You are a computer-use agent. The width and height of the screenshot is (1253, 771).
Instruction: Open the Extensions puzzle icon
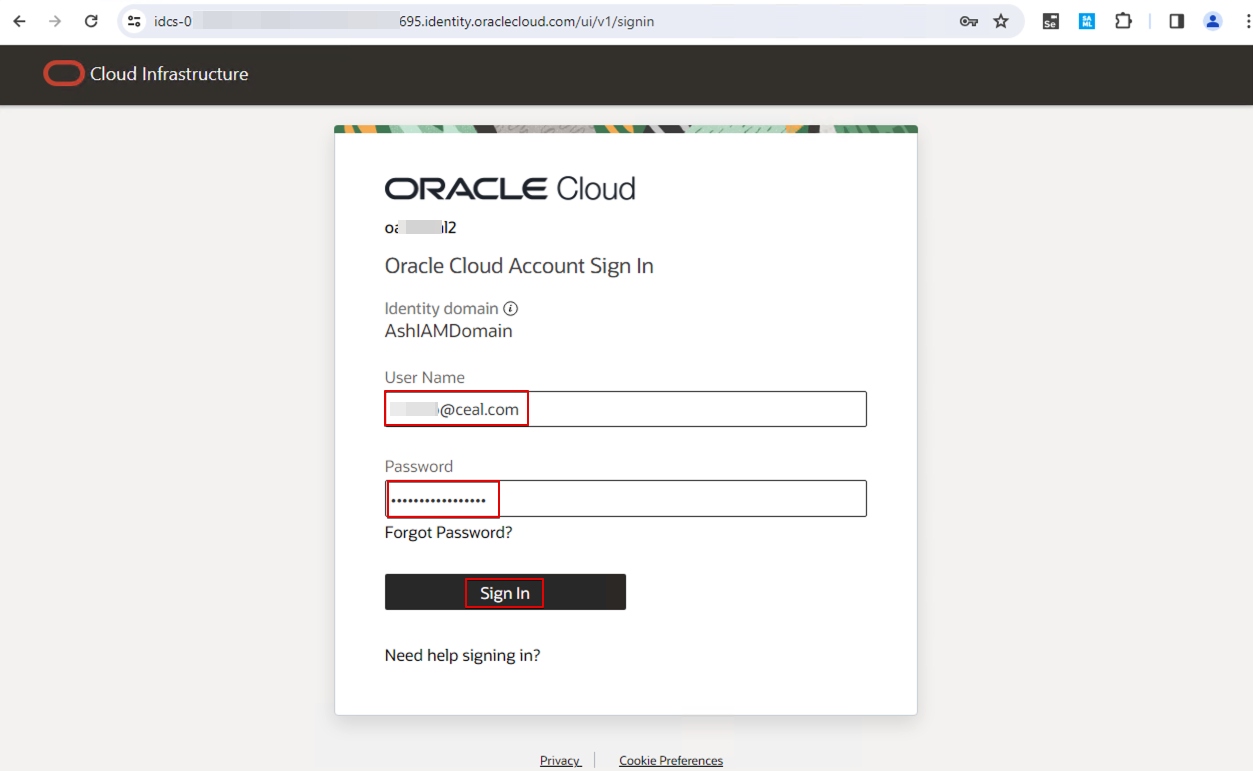click(1123, 21)
